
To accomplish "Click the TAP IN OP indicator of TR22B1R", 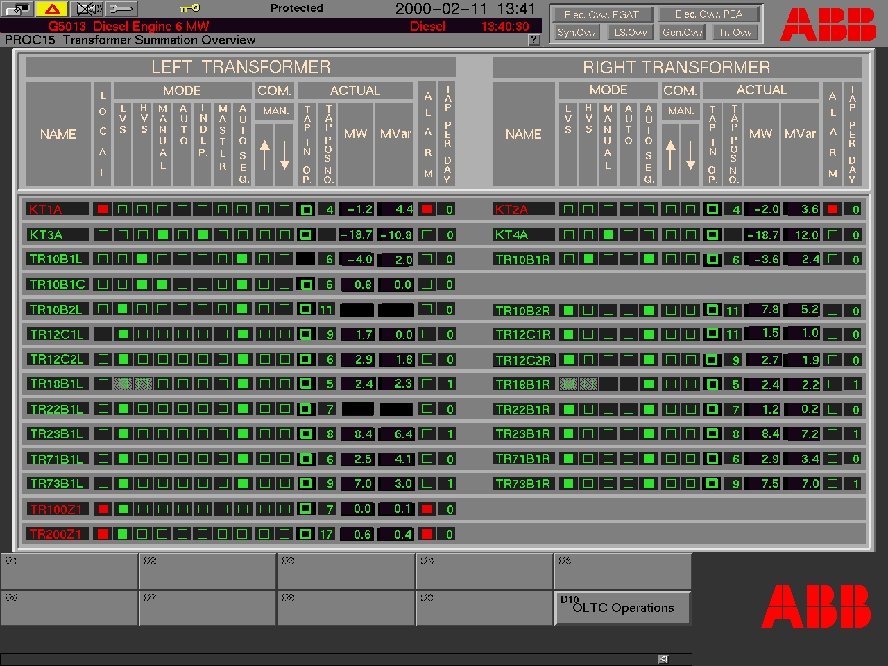I will pos(712,409).
